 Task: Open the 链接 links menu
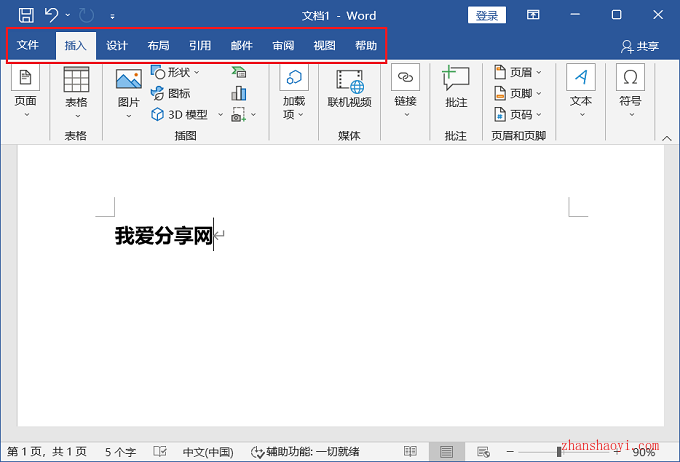[x=405, y=91]
